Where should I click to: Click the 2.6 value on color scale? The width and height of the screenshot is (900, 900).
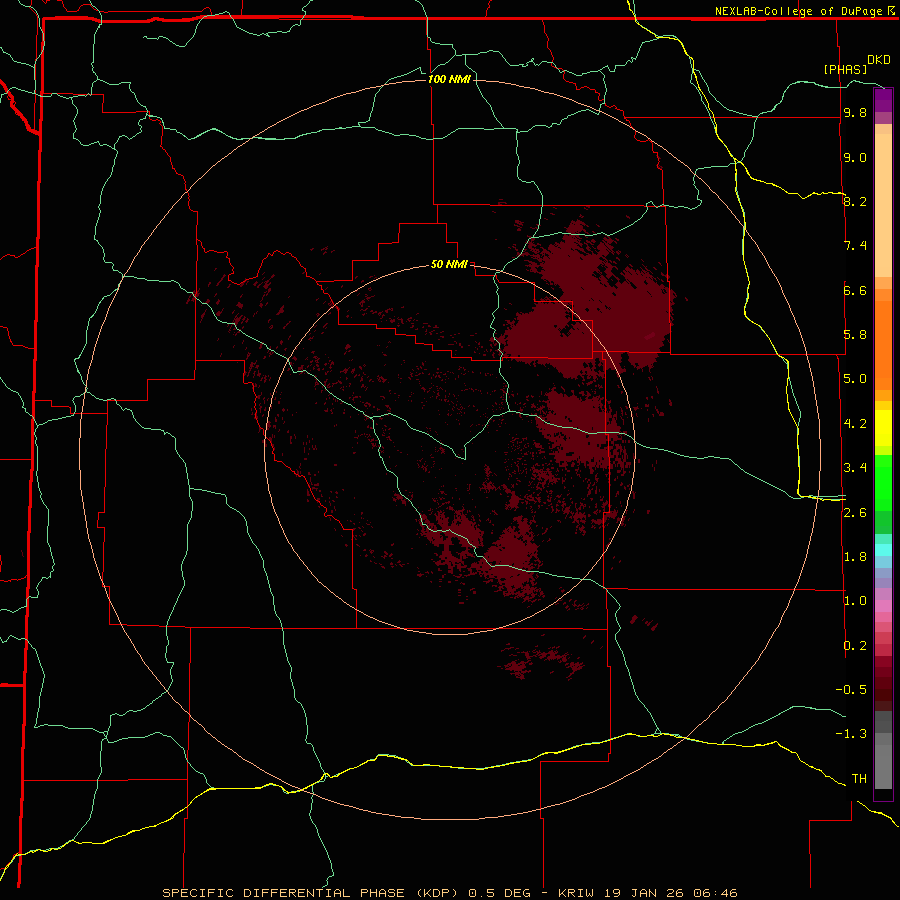855,513
